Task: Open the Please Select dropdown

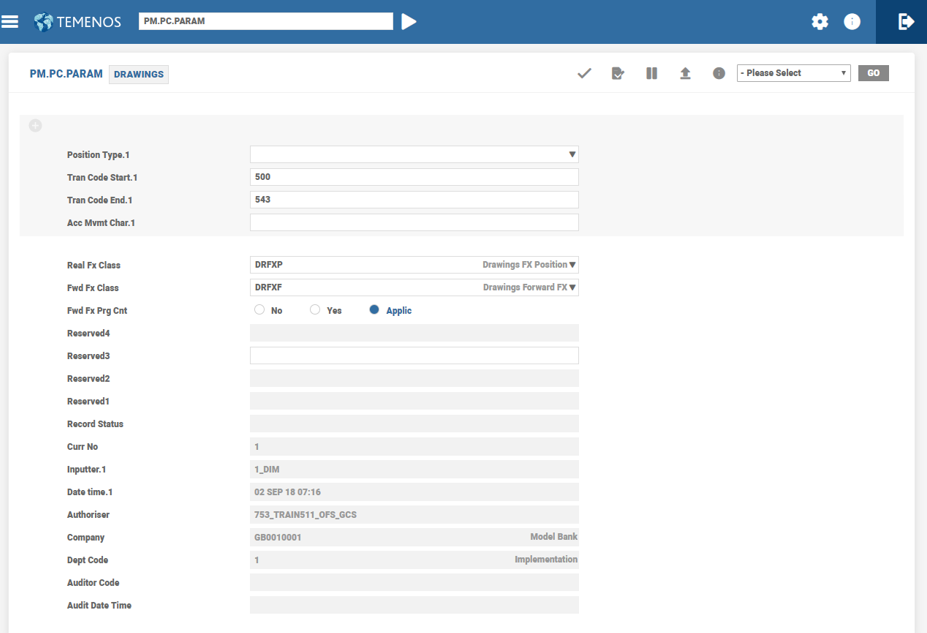Action: 793,73
